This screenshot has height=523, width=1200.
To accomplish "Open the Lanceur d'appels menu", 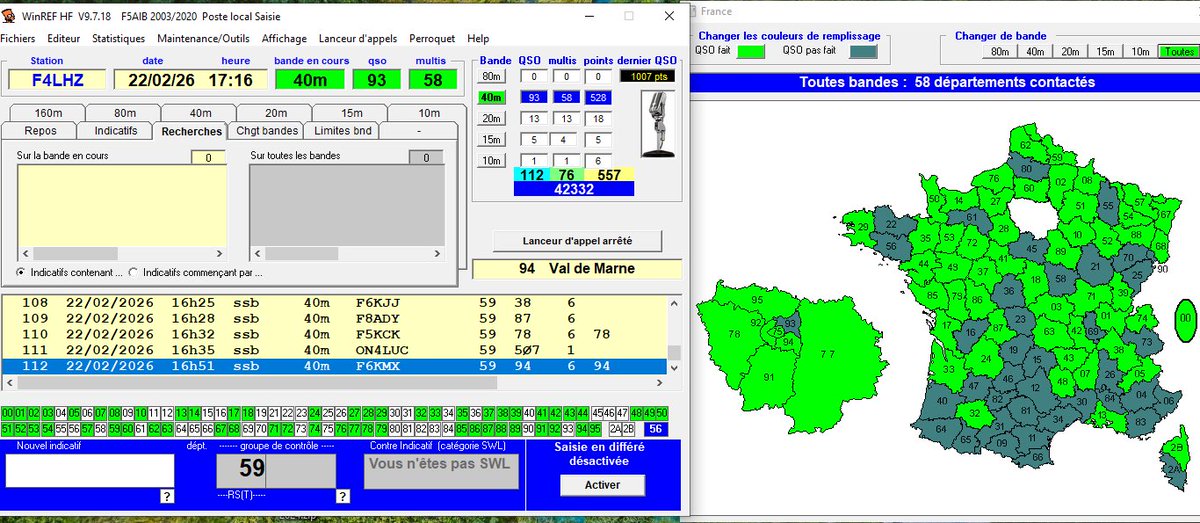I will click(358, 38).
